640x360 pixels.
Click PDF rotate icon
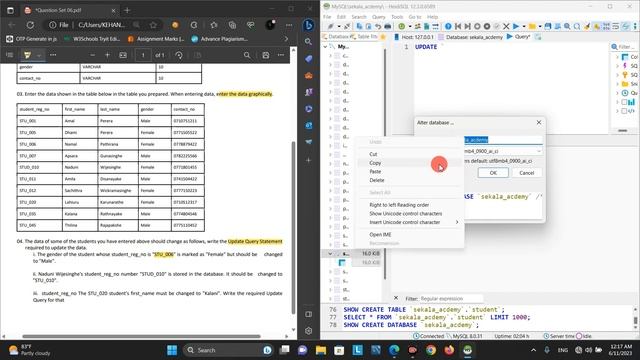[179, 55]
